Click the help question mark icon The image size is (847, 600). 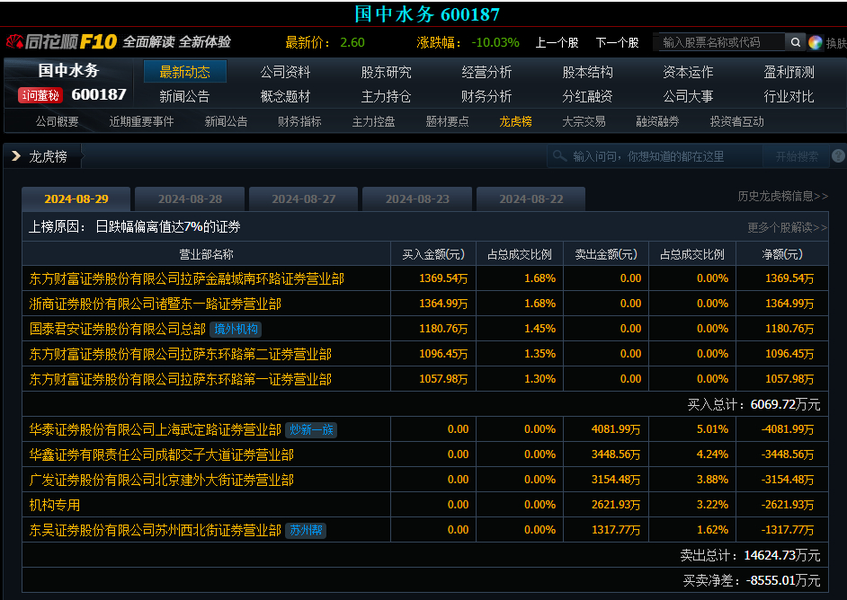pos(838,157)
